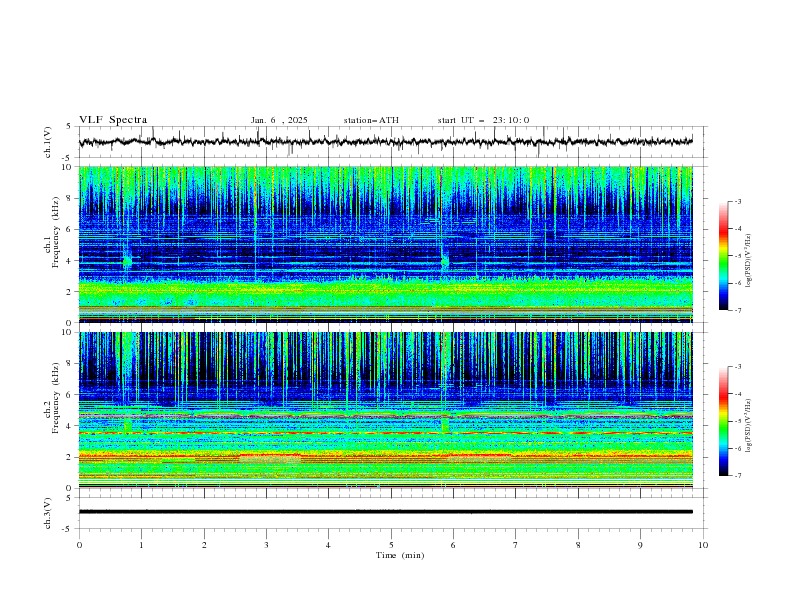Click the time axis tick label "1"
Image resolution: width=792 pixels, height=612 pixels.
click(141, 545)
